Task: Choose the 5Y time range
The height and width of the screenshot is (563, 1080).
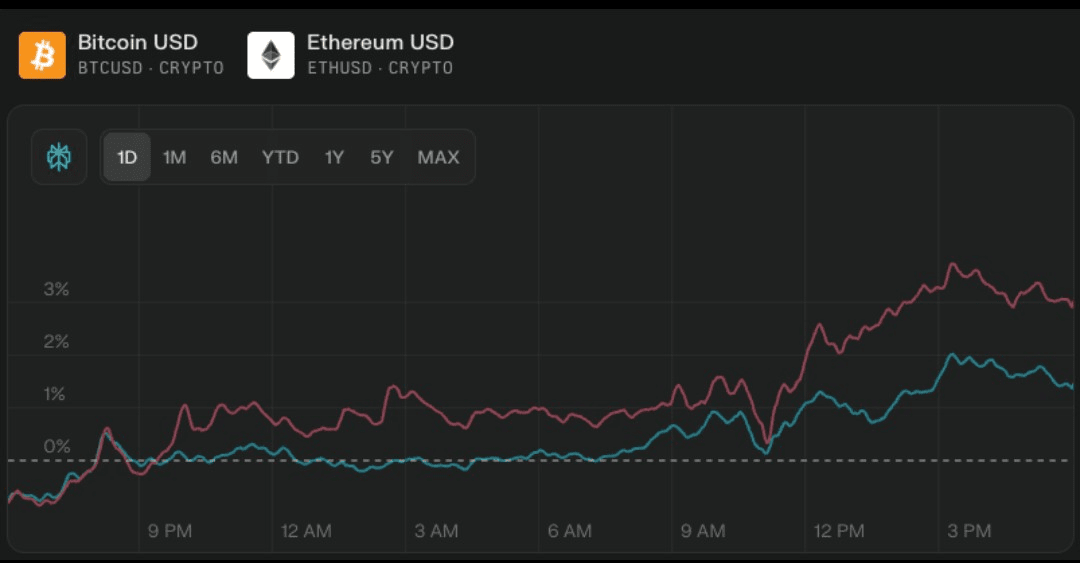Action: [x=381, y=157]
